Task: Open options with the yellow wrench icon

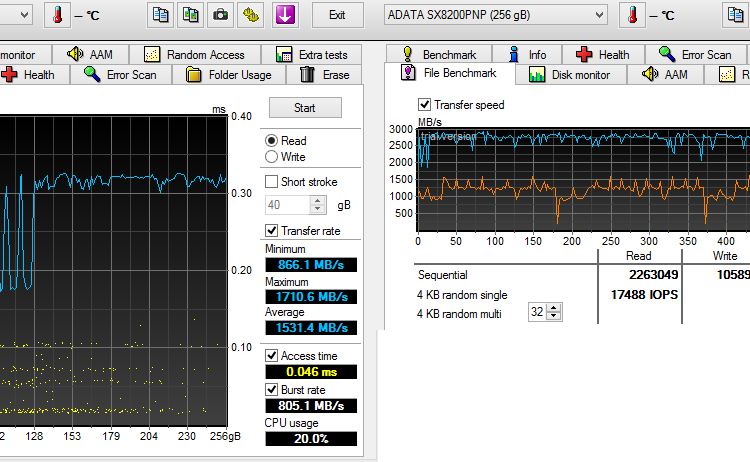Action: (x=252, y=15)
